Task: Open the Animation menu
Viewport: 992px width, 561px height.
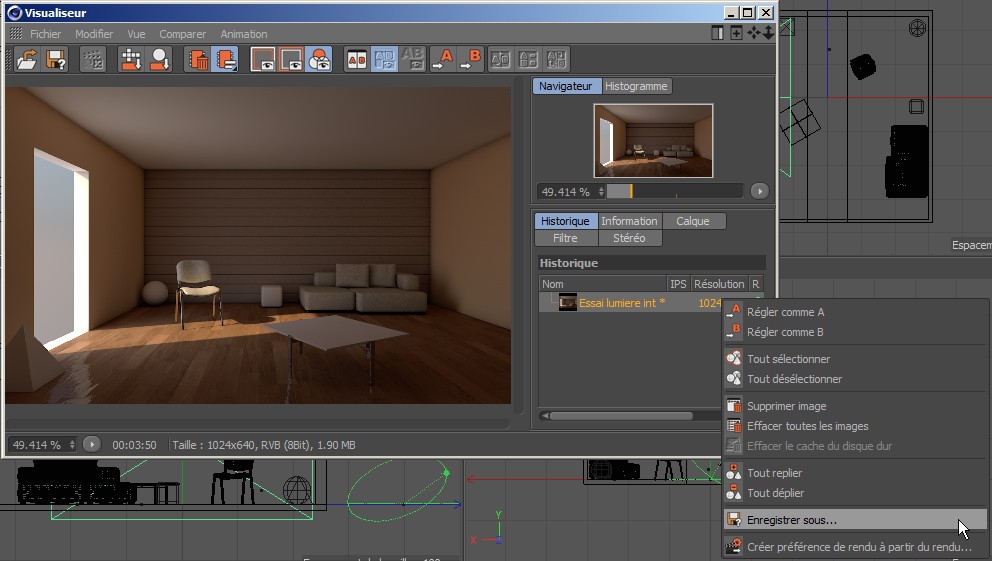Action: pyautogui.click(x=244, y=34)
